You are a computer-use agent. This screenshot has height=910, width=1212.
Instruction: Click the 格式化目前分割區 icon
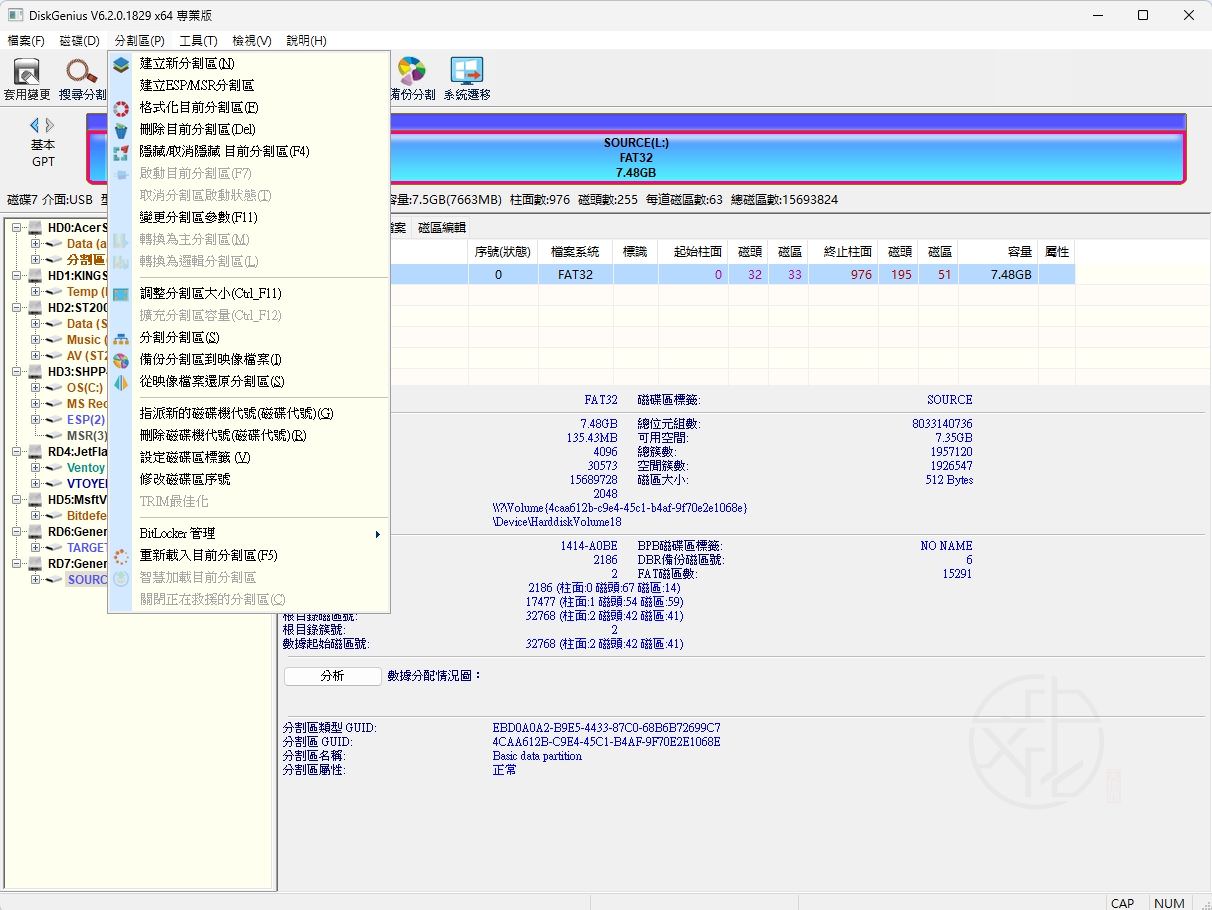pos(121,108)
